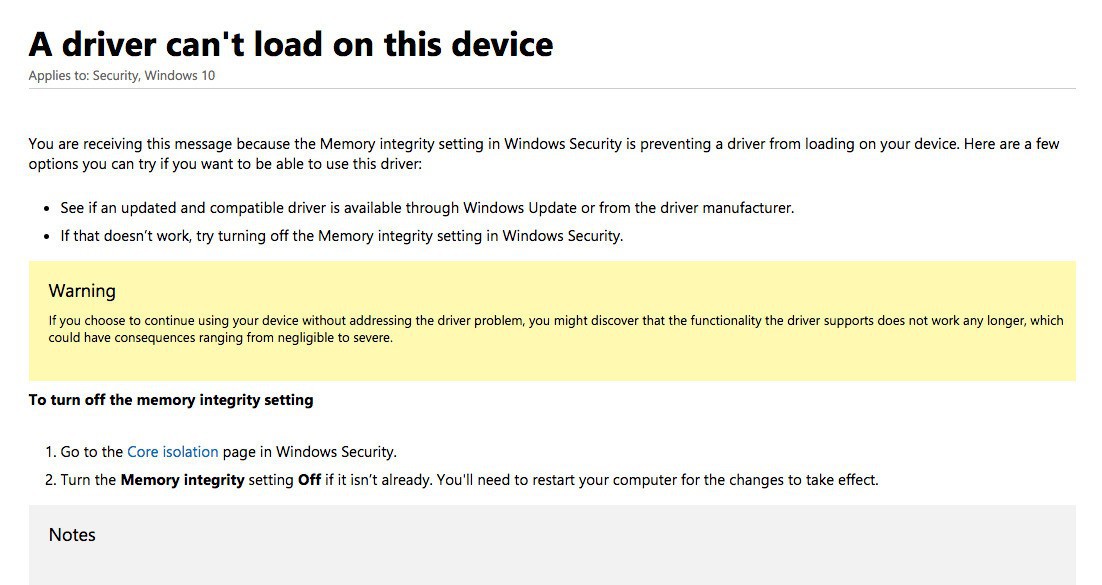The height and width of the screenshot is (585, 1102).
Task: Click the Notes heading
Action: (72, 535)
